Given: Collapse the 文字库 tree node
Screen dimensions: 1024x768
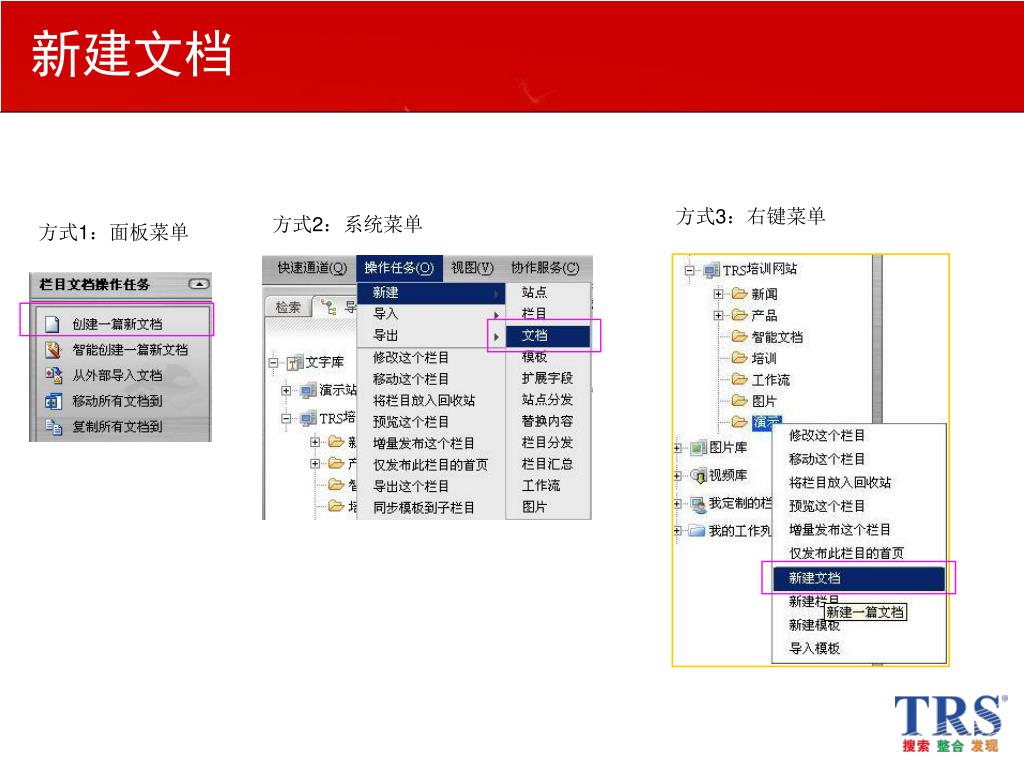Looking at the screenshot, I should [x=274, y=362].
